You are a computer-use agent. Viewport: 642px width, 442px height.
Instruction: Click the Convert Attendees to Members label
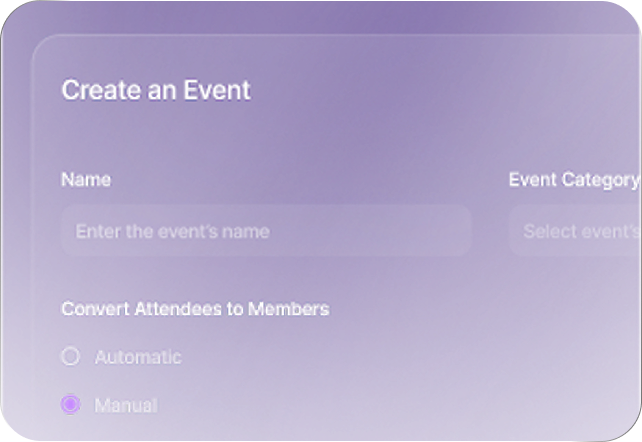(195, 309)
